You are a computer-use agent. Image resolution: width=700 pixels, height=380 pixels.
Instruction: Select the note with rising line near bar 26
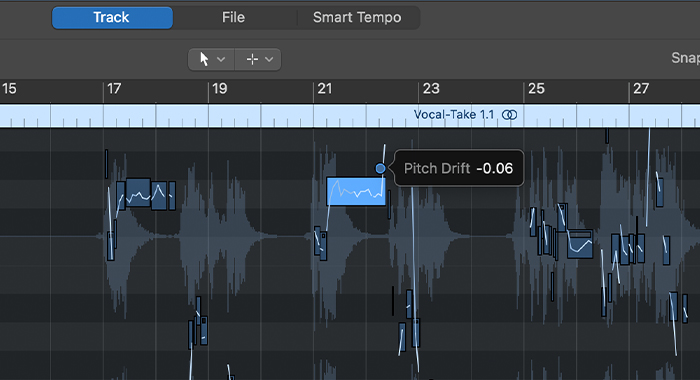pos(580,244)
